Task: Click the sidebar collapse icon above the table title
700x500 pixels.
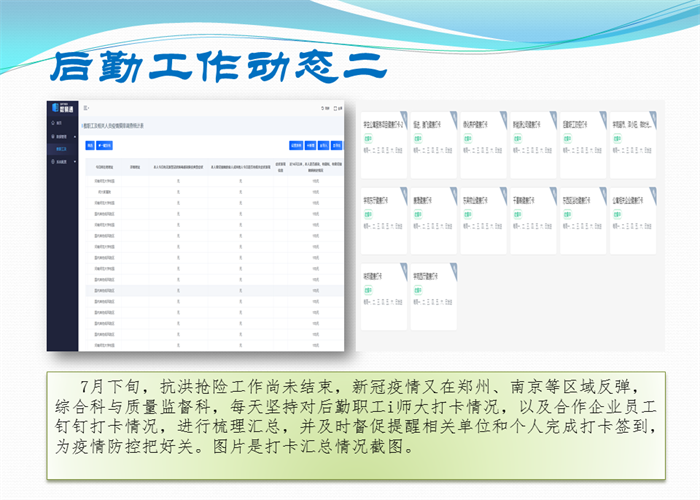Action: (87, 108)
